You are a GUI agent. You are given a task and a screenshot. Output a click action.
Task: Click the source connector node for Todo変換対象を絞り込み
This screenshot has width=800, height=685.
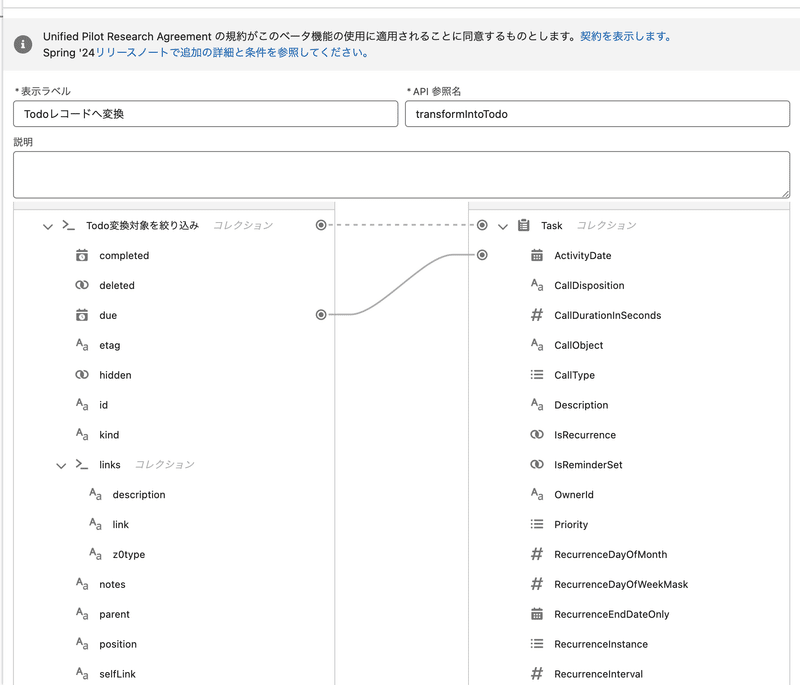pyautogui.click(x=321, y=225)
